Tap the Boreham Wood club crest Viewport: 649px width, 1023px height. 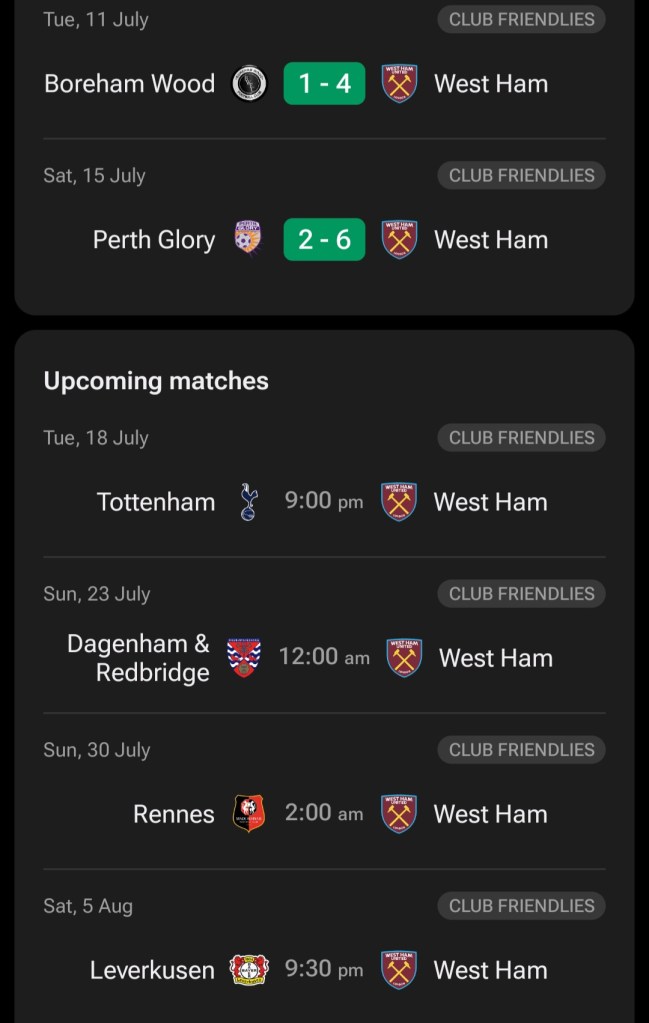(248, 84)
